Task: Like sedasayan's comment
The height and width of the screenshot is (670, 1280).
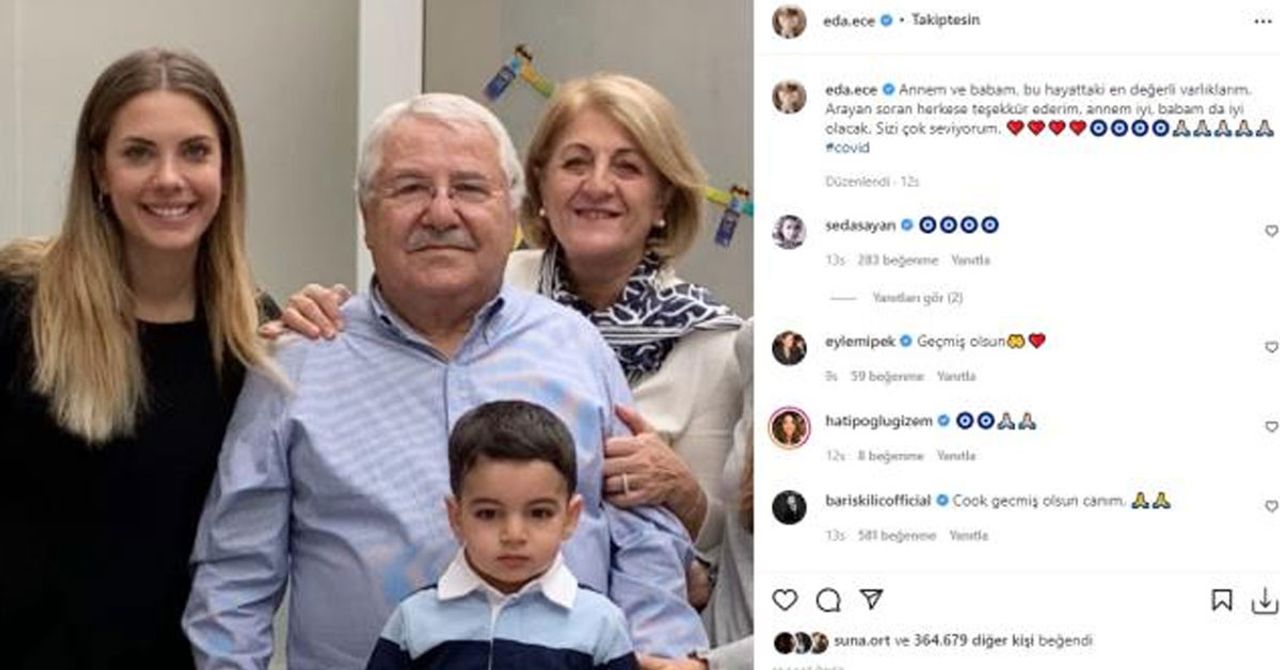Action: (1271, 231)
